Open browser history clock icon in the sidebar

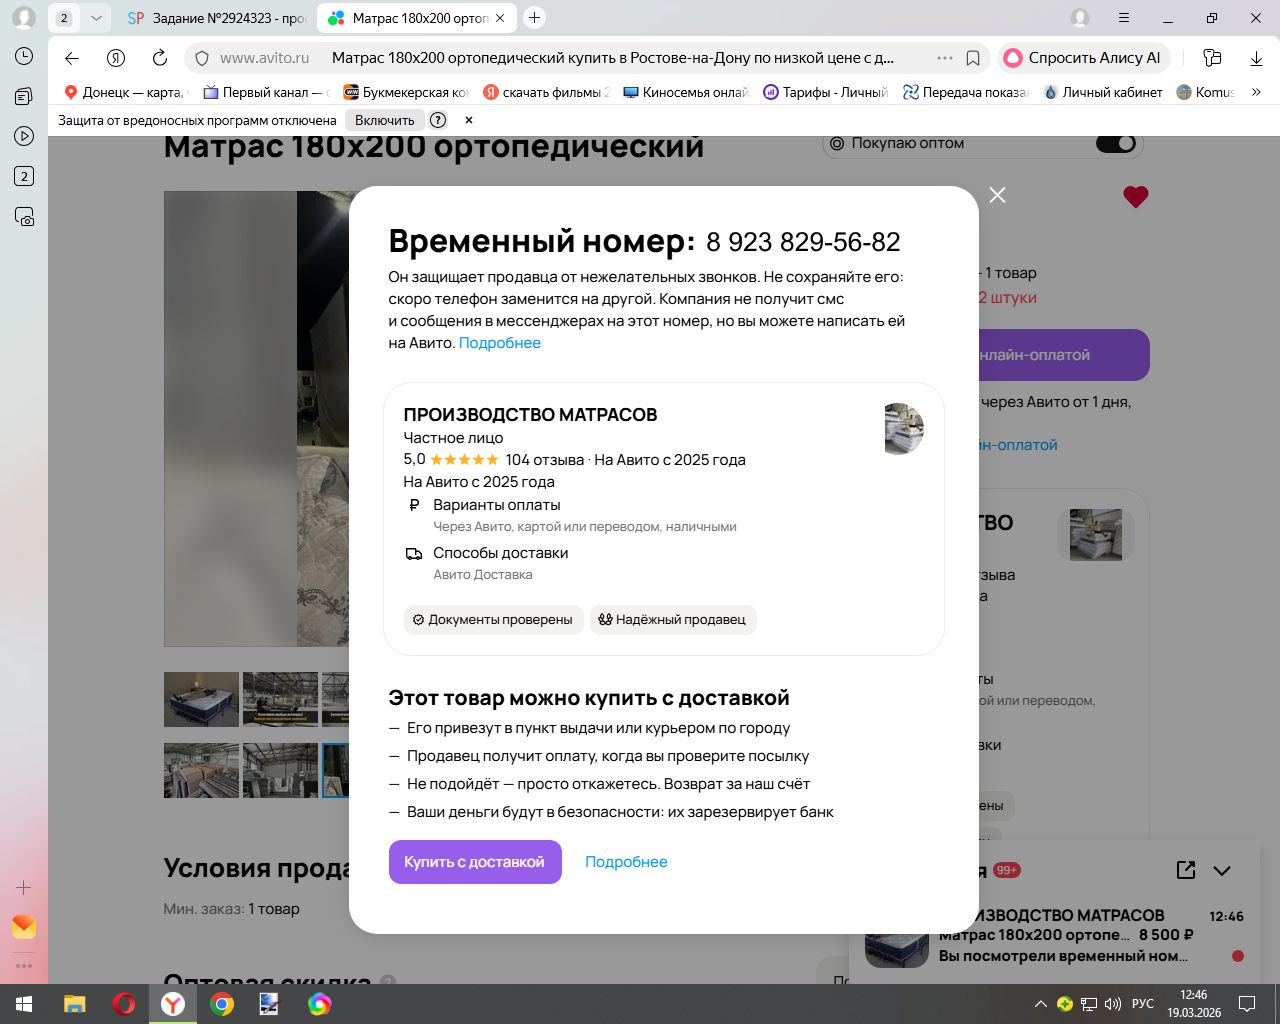pos(24,57)
